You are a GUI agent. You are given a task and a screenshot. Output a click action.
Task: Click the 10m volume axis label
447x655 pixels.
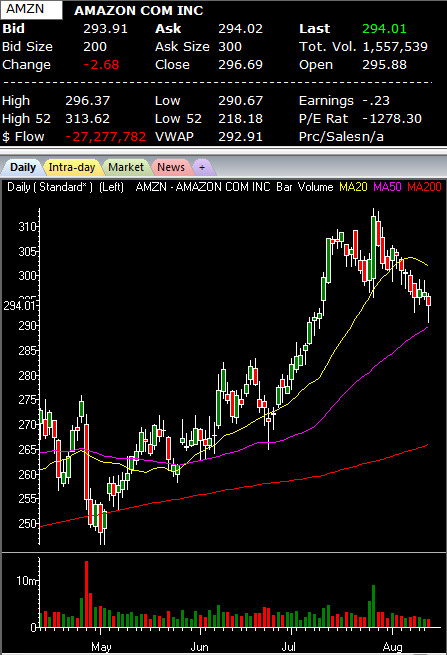pyautogui.click(x=27, y=581)
